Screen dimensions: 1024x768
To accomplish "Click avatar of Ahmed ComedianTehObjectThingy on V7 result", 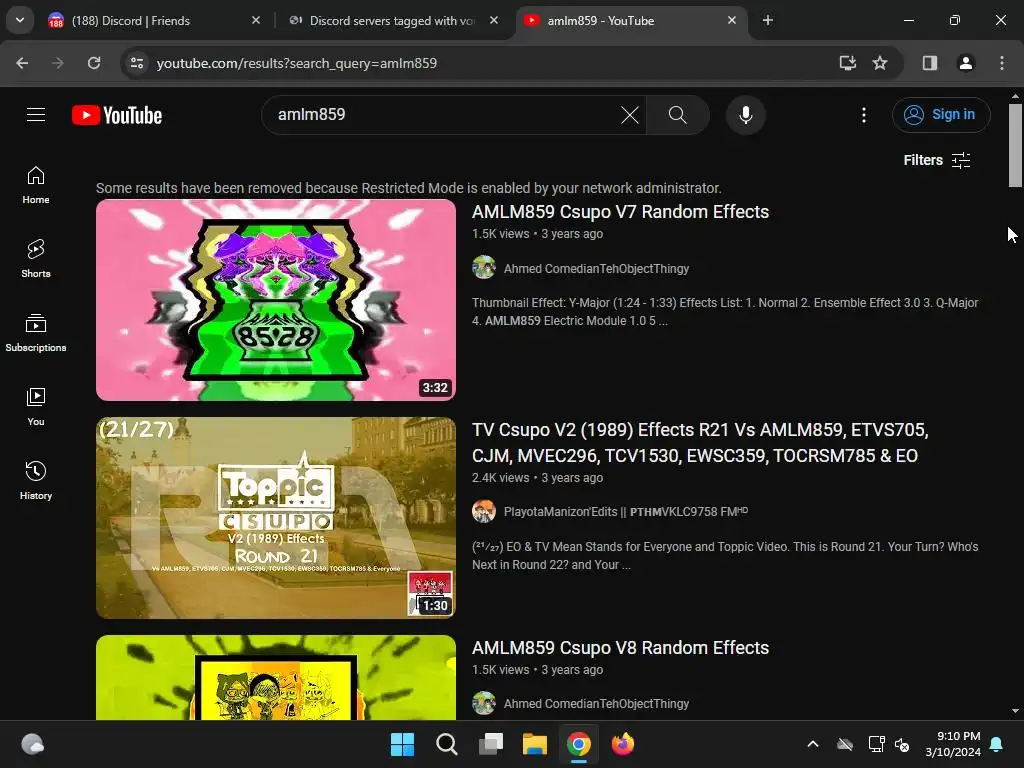I will tap(484, 268).
